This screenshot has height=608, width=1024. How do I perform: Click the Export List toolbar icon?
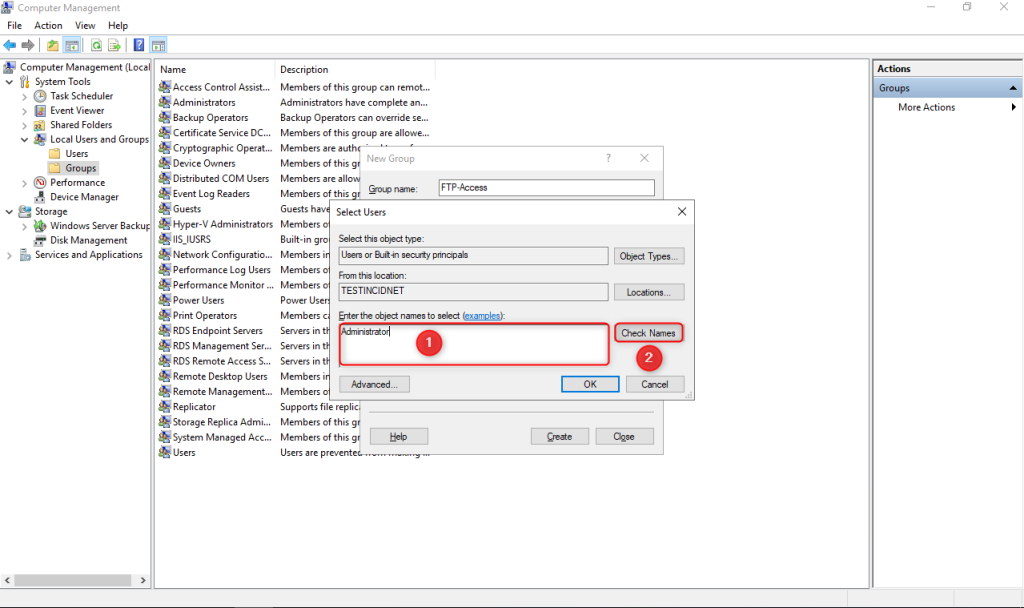pyautogui.click(x=114, y=45)
